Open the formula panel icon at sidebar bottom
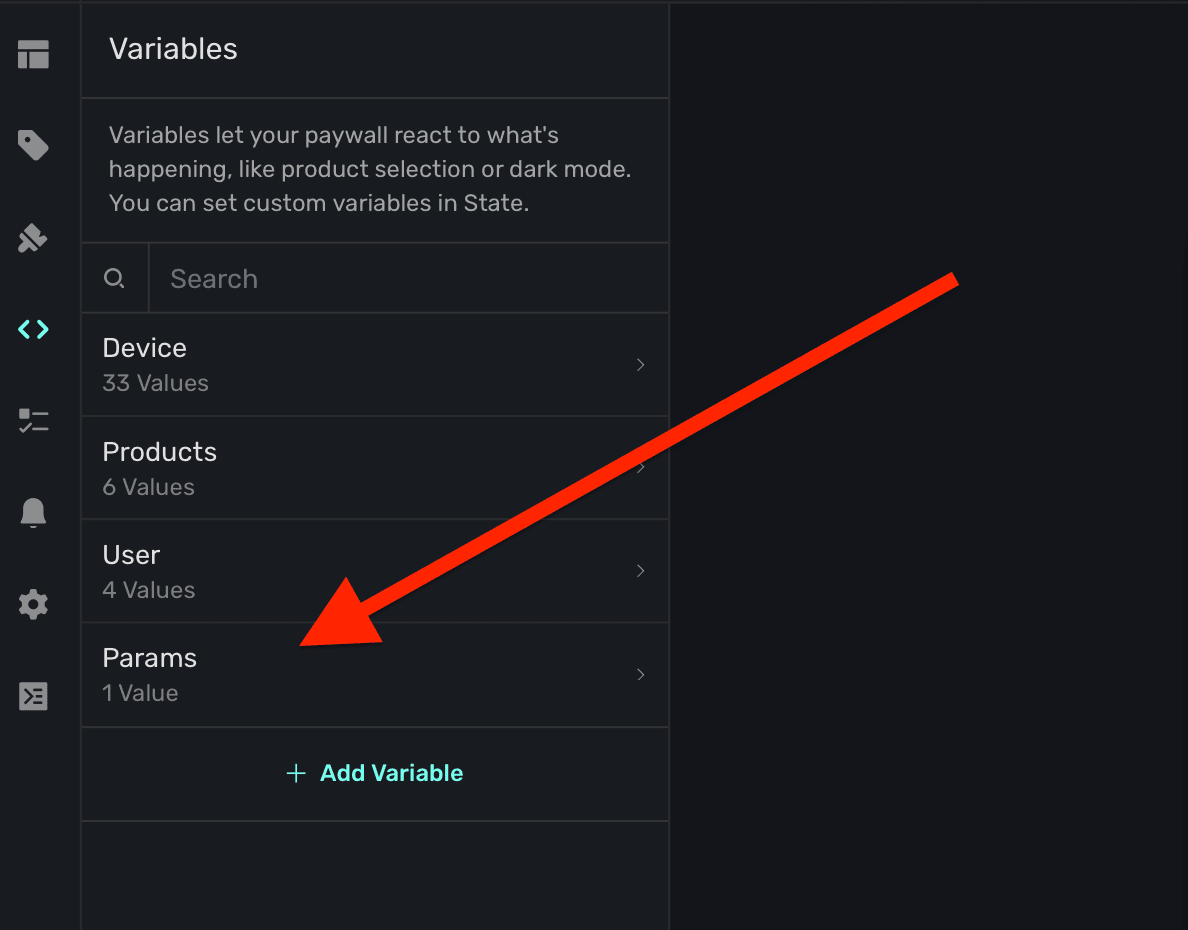1188x930 pixels. tap(33, 695)
